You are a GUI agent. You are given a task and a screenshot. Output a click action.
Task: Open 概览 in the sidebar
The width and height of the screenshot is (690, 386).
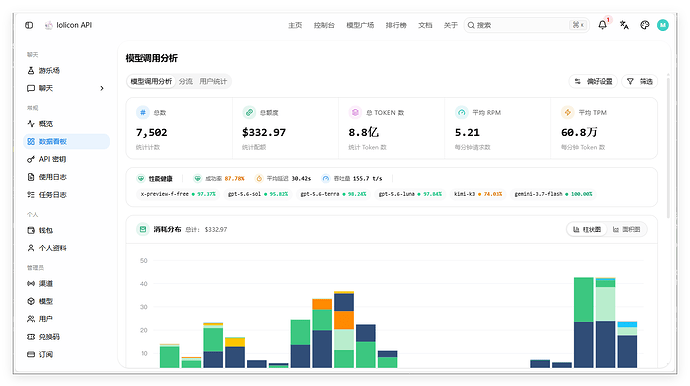(x=66, y=124)
